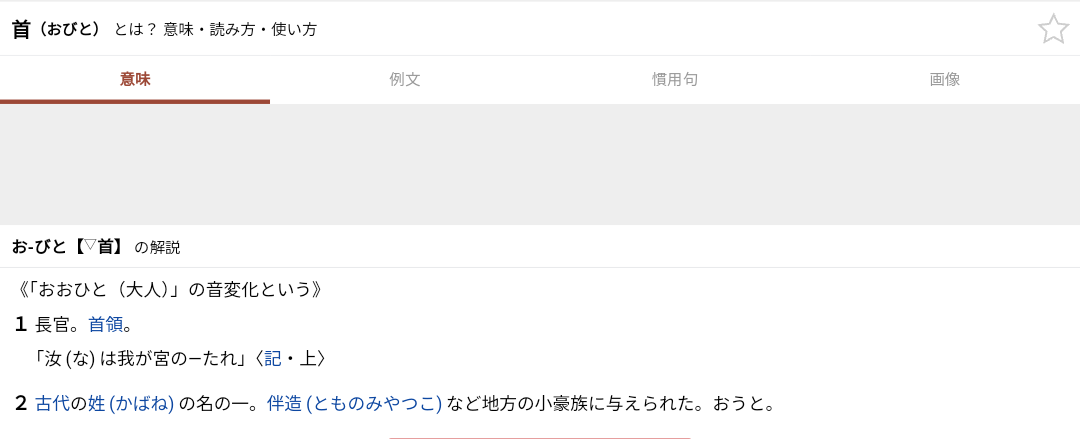The image size is (1080, 439).
Task: Open the 姓(かばね) link
Action: click(131, 404)
